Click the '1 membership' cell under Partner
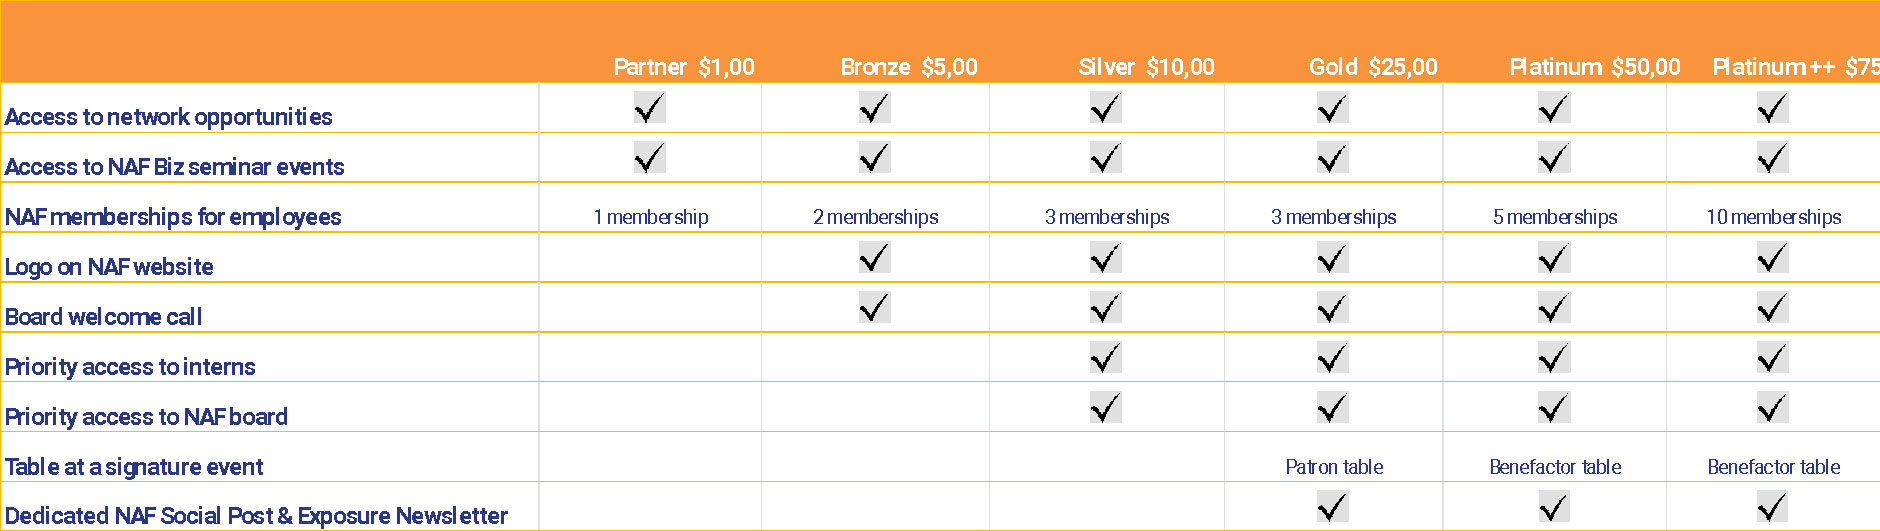1880x531 pixels. point(651,217)
